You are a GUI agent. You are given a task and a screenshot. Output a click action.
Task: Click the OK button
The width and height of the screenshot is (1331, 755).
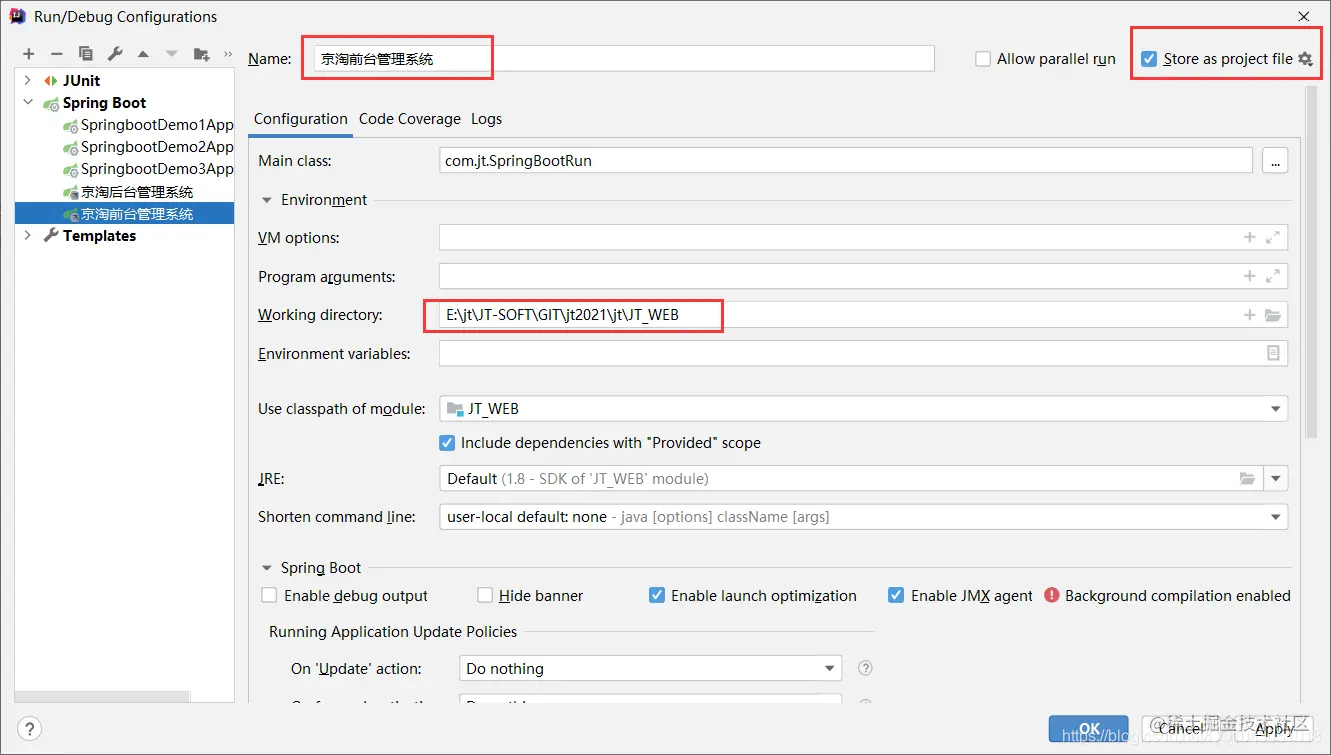tap(1090, 728)
